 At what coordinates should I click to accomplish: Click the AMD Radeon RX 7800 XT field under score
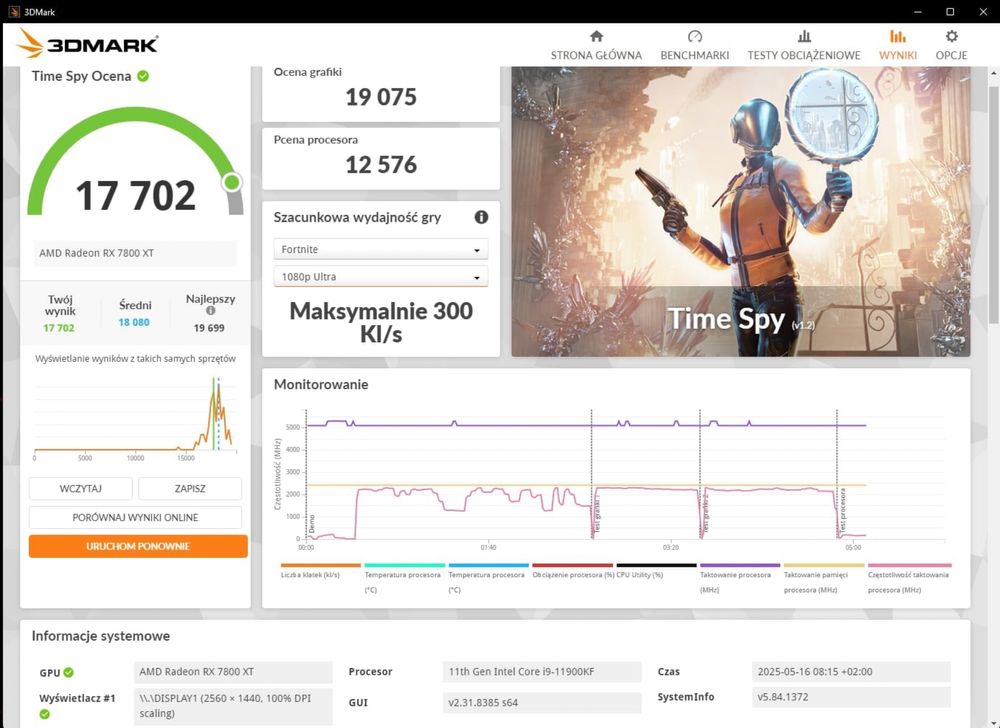tap(135, 253)
